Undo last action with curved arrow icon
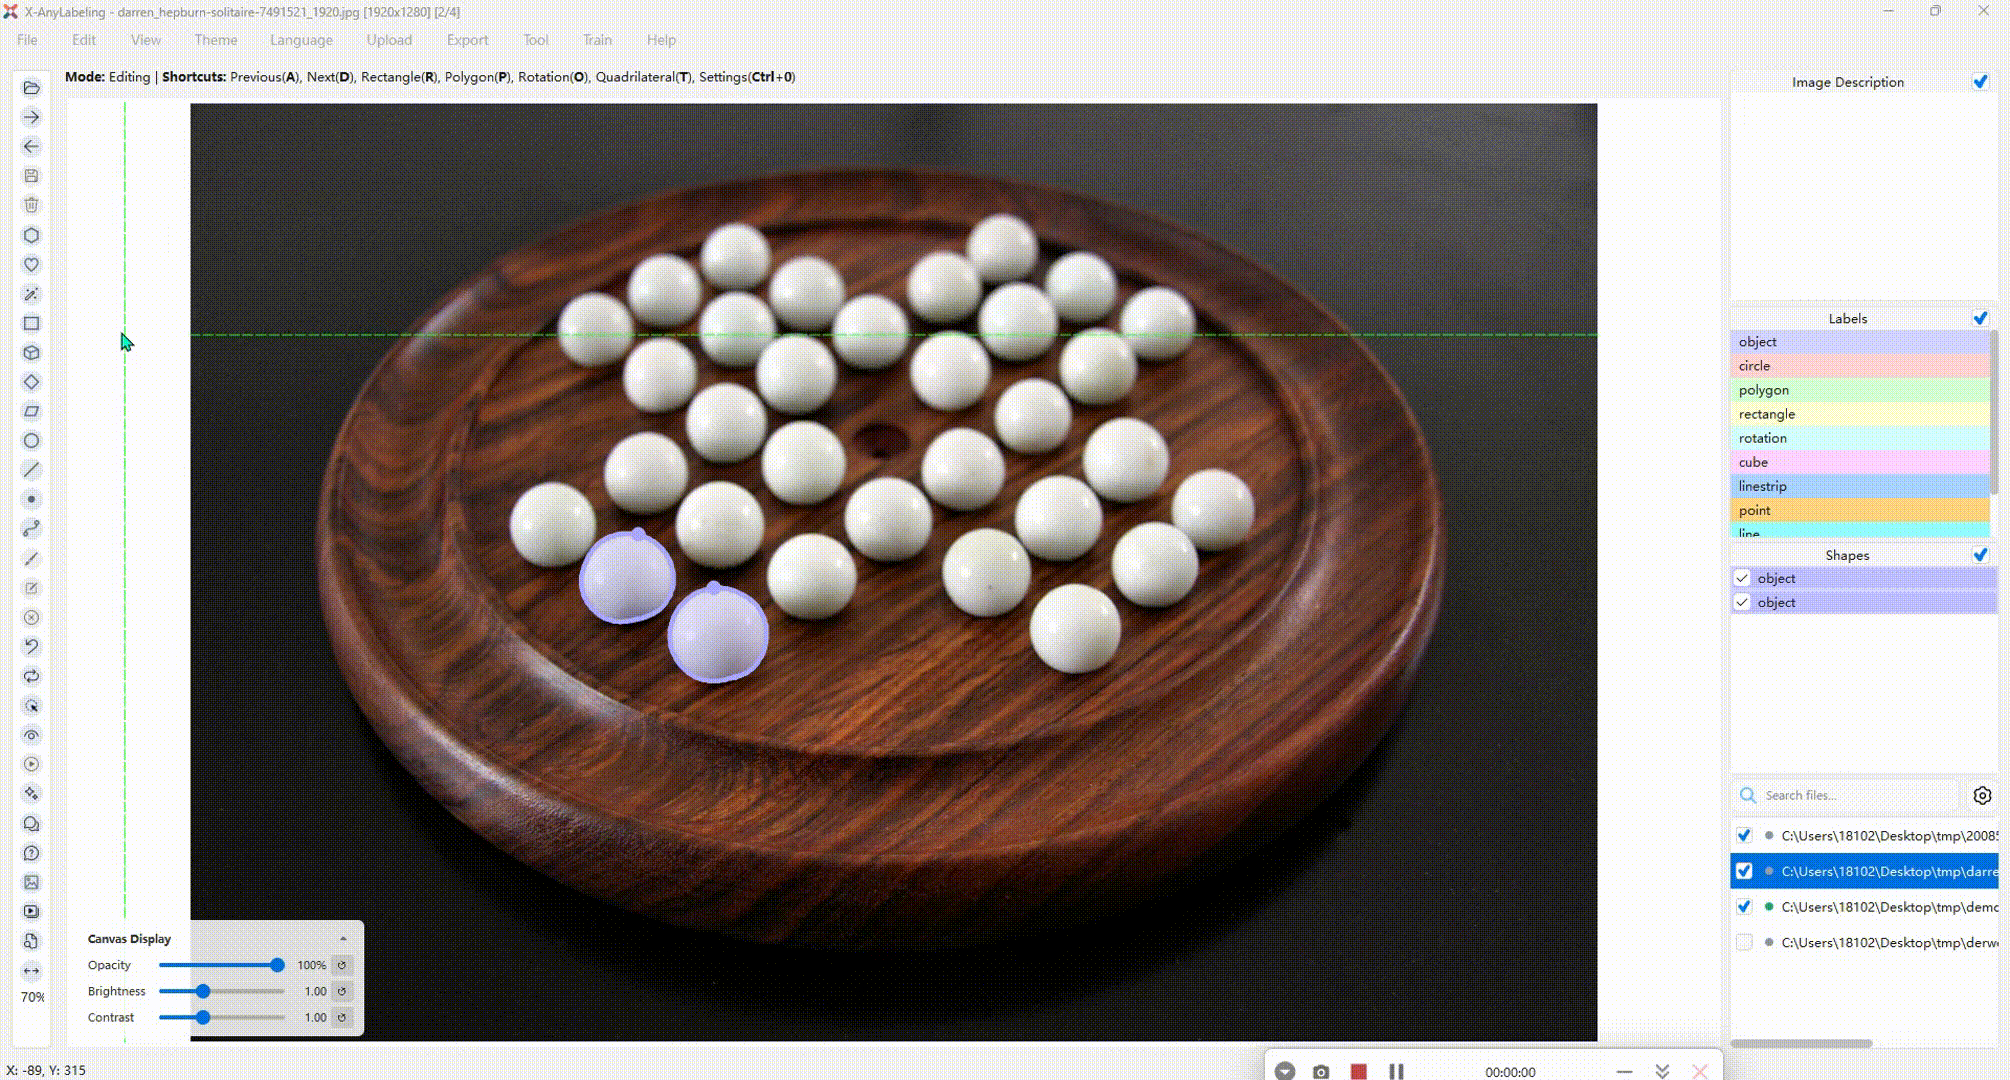Screen dimensions: 2010x1080 31,647
